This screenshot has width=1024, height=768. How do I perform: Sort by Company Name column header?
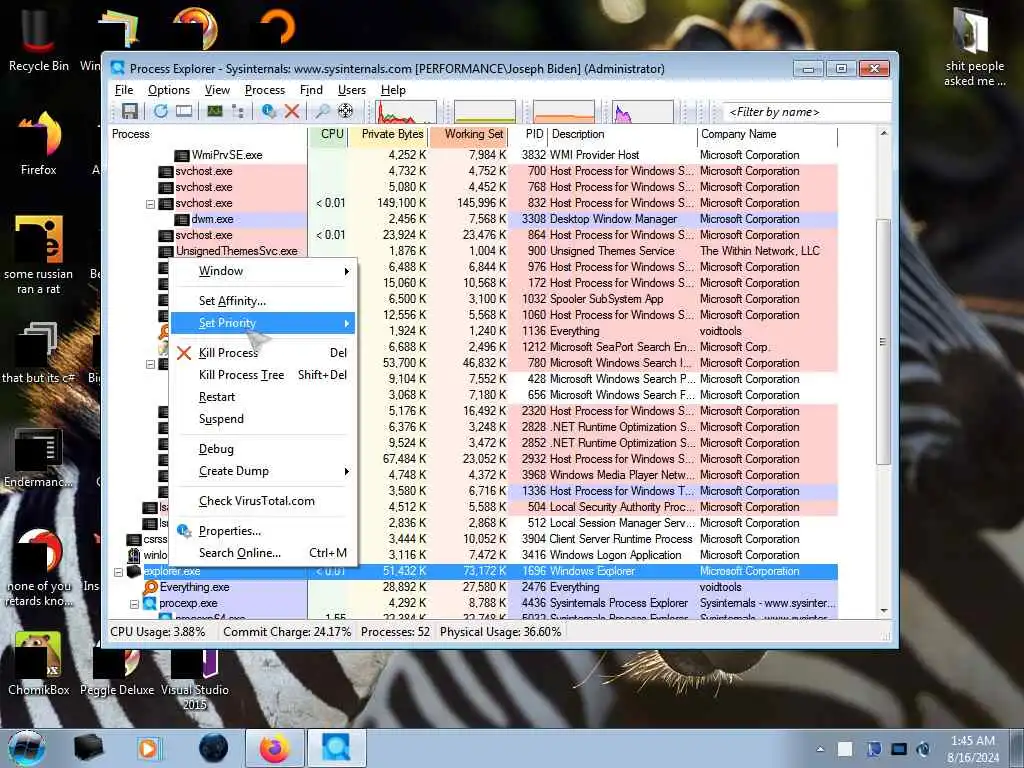[767, 135]
